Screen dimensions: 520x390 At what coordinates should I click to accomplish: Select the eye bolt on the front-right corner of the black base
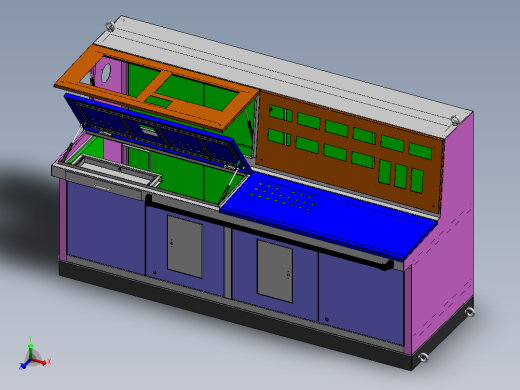click(x=423, y=358)
